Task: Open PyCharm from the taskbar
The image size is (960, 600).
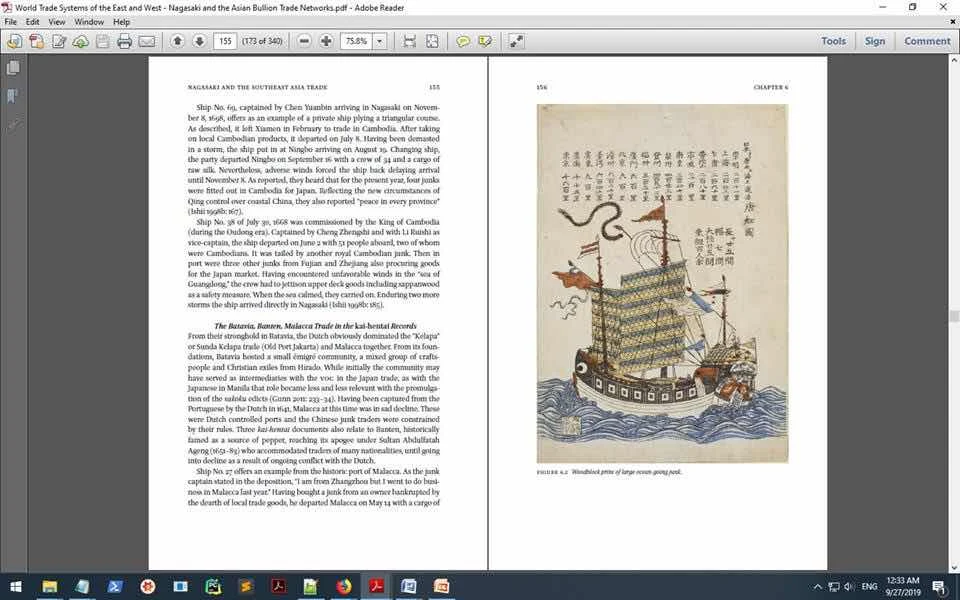Action: tap(212, 587)
